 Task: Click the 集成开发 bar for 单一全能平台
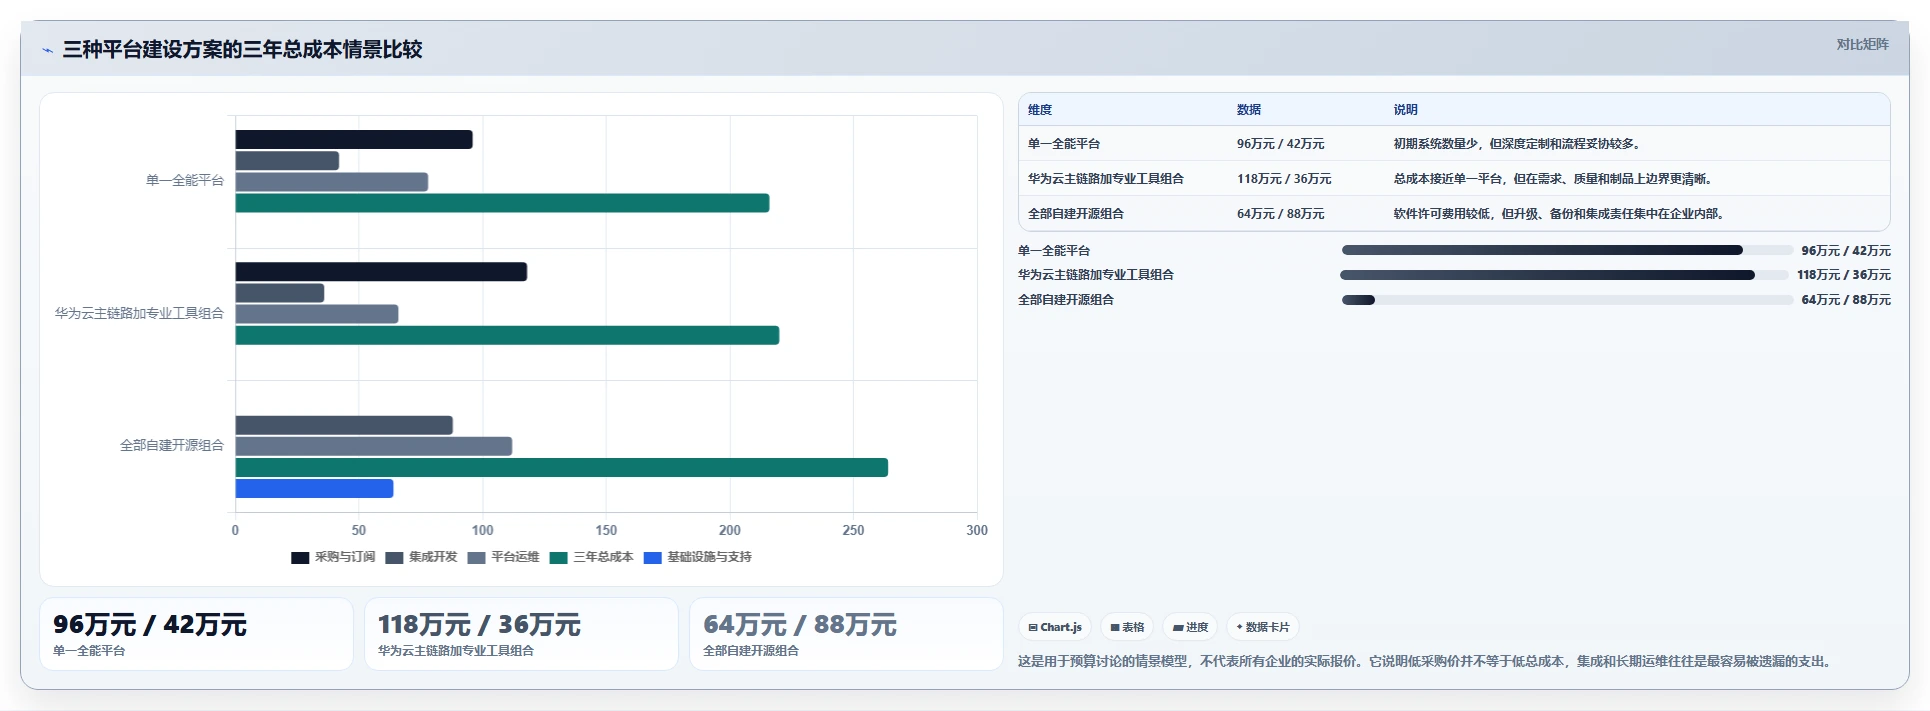(x=287, y=161)
